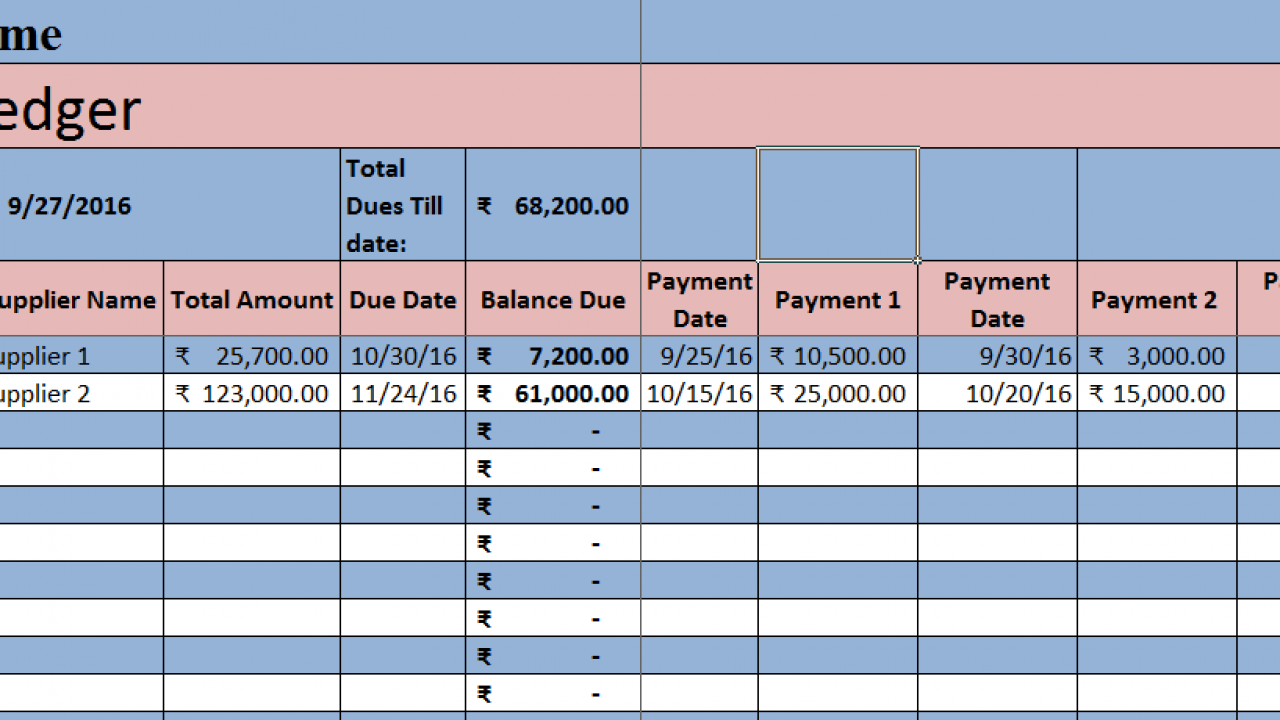Select the 10/30/16 due date cell
Image resolution: width=1280 pixels, height=720 pixels.
(x=403, y=355)
